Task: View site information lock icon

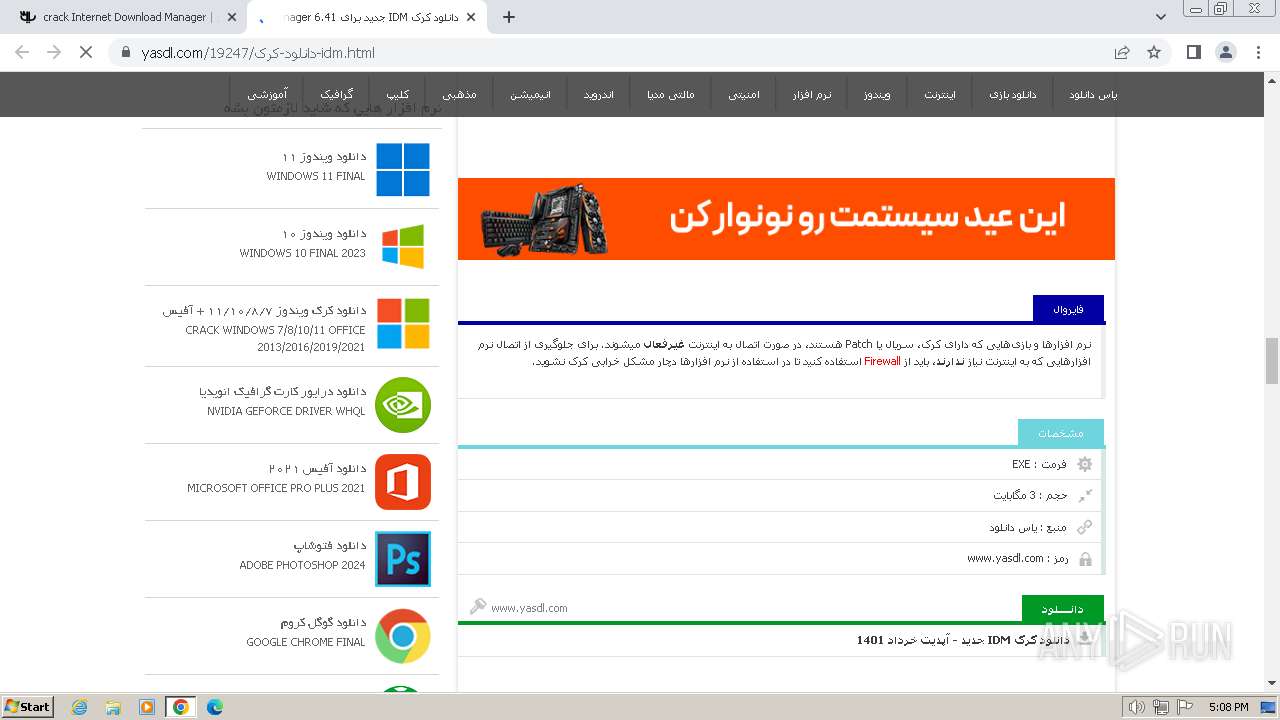Action: [x=125, y=53]
